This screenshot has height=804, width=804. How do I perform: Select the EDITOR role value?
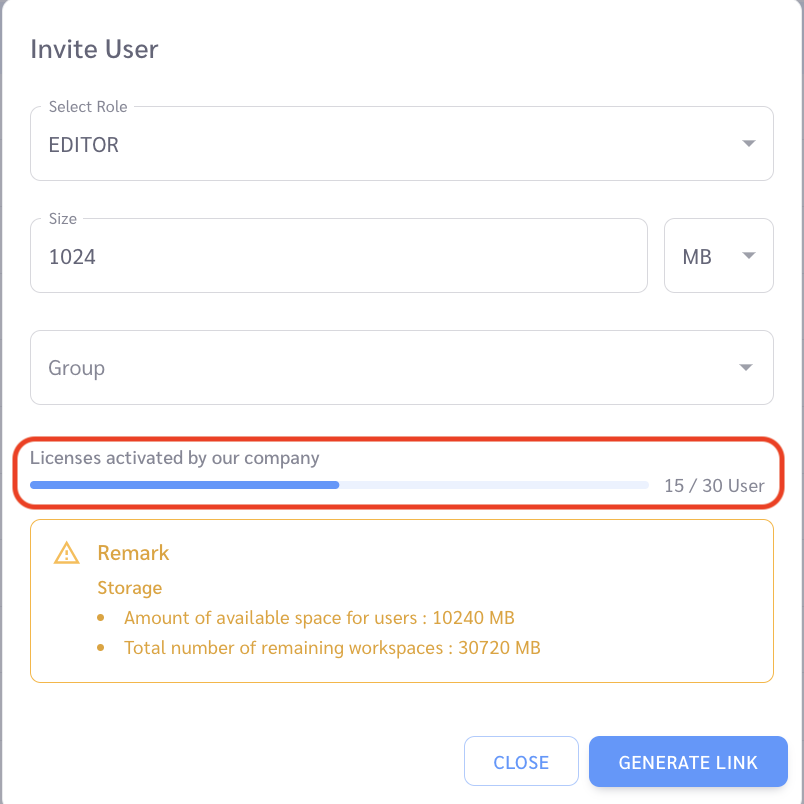click(x=84, y=145)
